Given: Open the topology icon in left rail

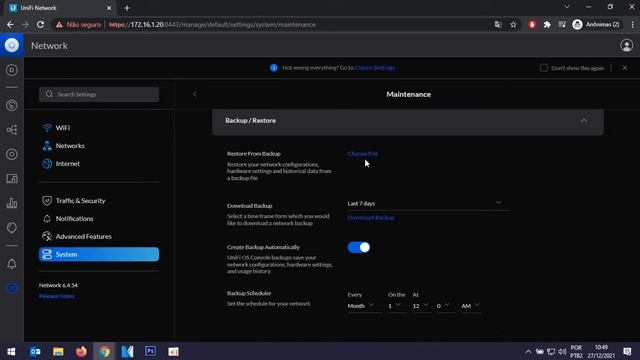Looking at the screenshot, I should pyautogui.click(x=12, y=130).
